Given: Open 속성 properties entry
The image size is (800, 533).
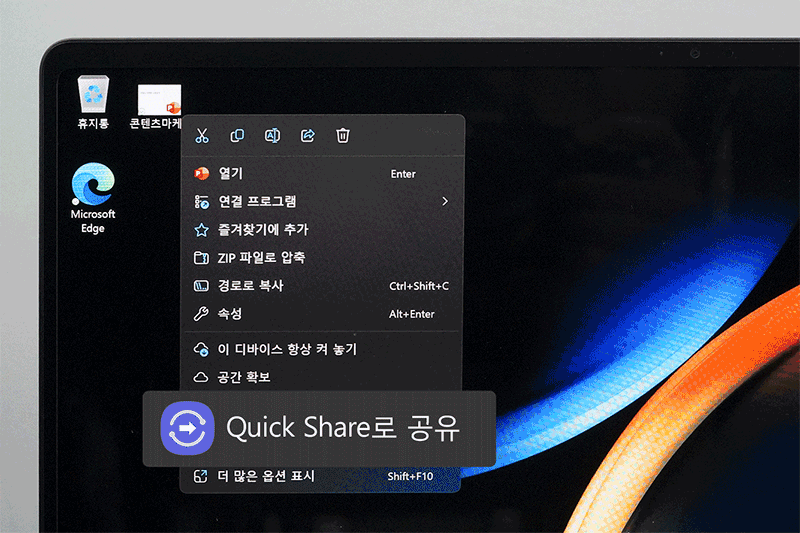Looking at the screenshot, I should tap(322, 314).
